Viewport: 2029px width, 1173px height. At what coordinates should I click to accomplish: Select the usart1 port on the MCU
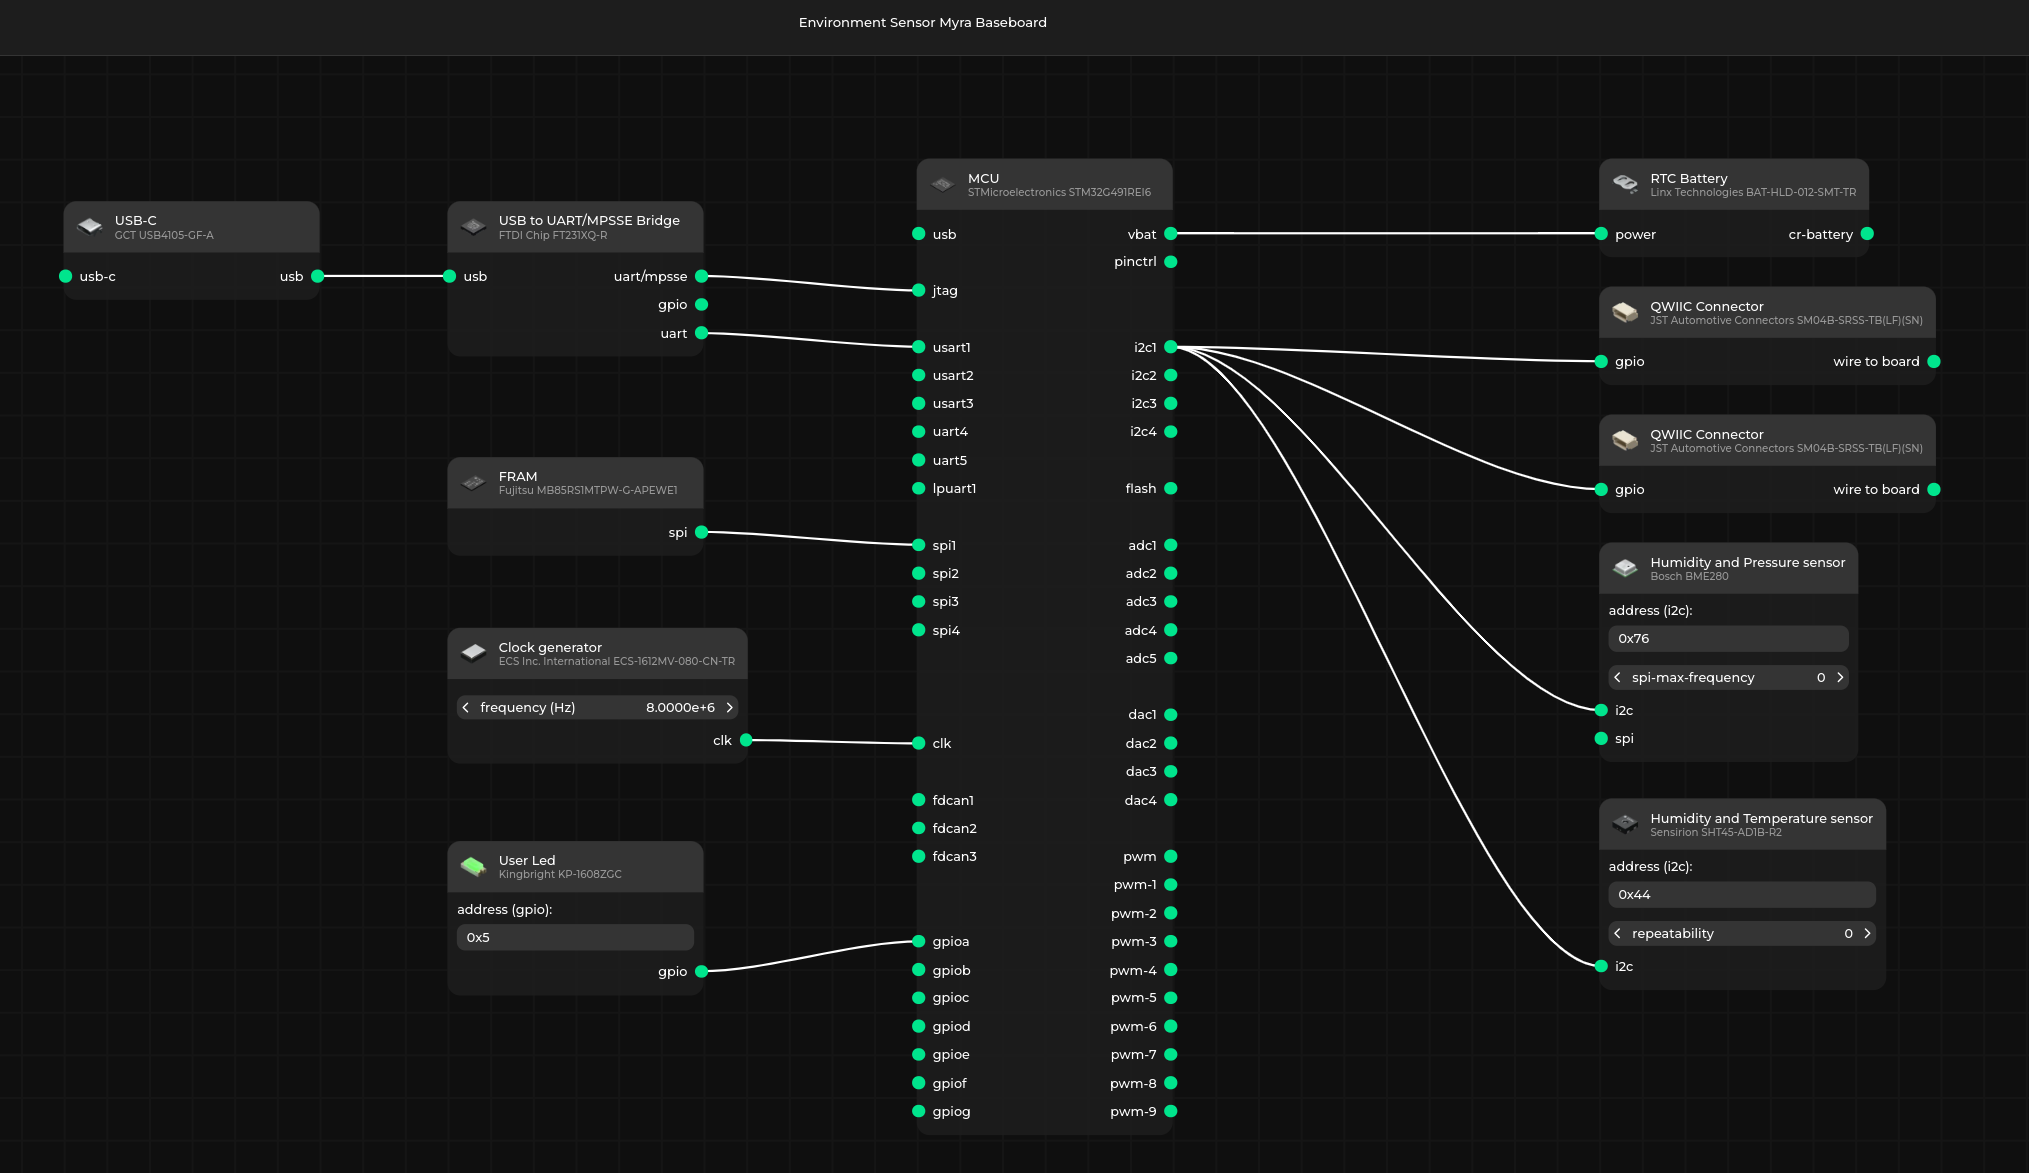919,347
